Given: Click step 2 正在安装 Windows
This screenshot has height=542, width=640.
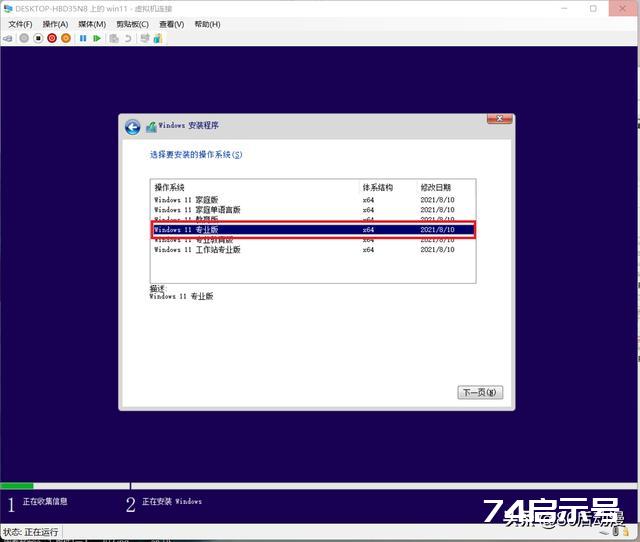Looking at the screenshot, I should [164, 503].
